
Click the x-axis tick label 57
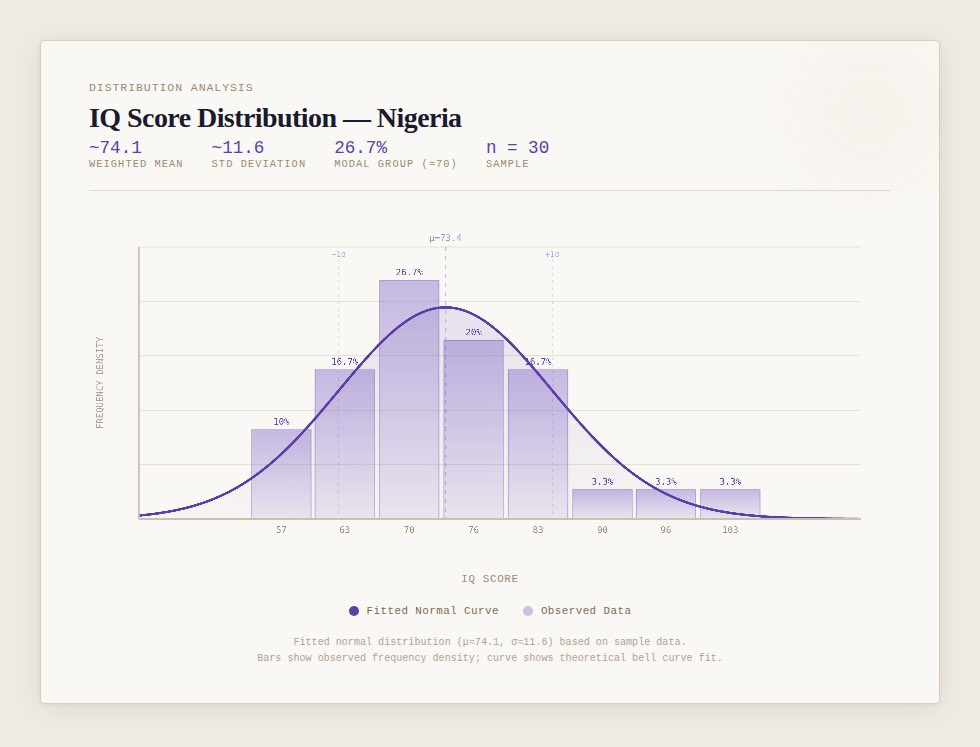281,529
